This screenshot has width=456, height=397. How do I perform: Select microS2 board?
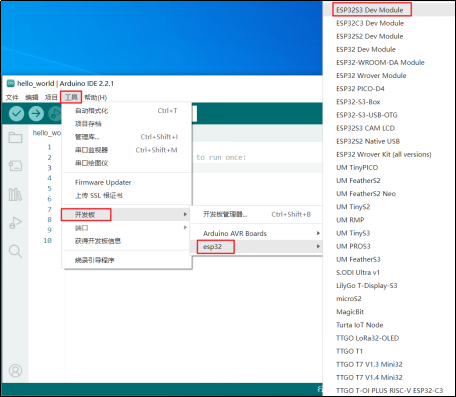[x=389, y=299]
